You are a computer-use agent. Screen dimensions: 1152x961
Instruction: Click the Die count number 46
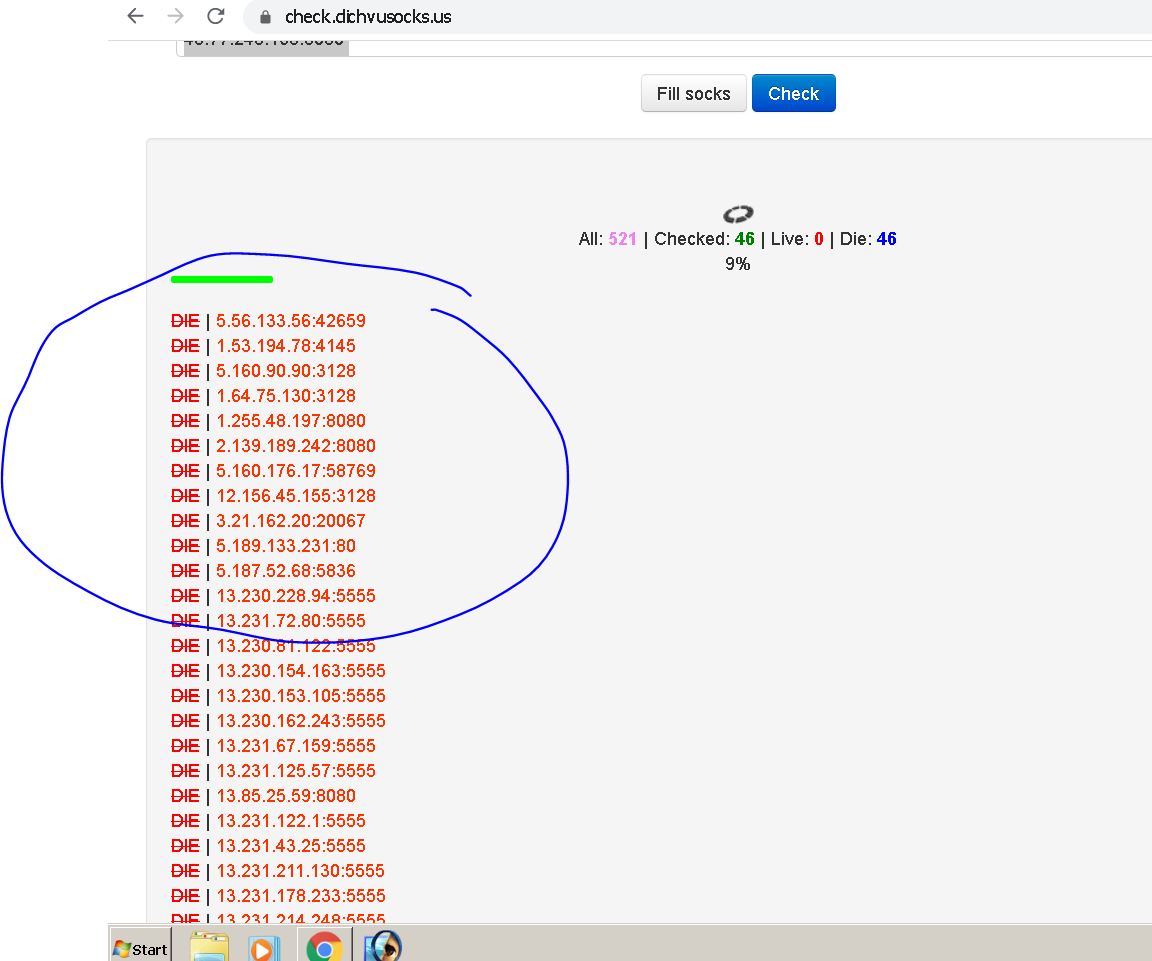[x=886, y=239]
